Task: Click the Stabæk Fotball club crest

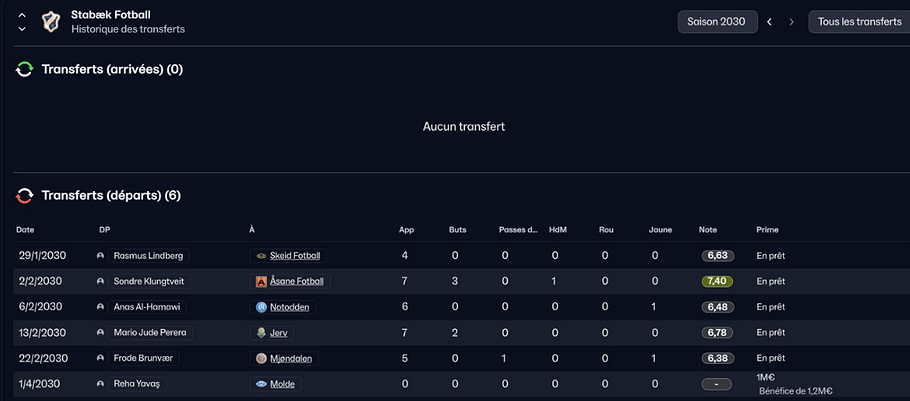Action: (x=50, y=22)
